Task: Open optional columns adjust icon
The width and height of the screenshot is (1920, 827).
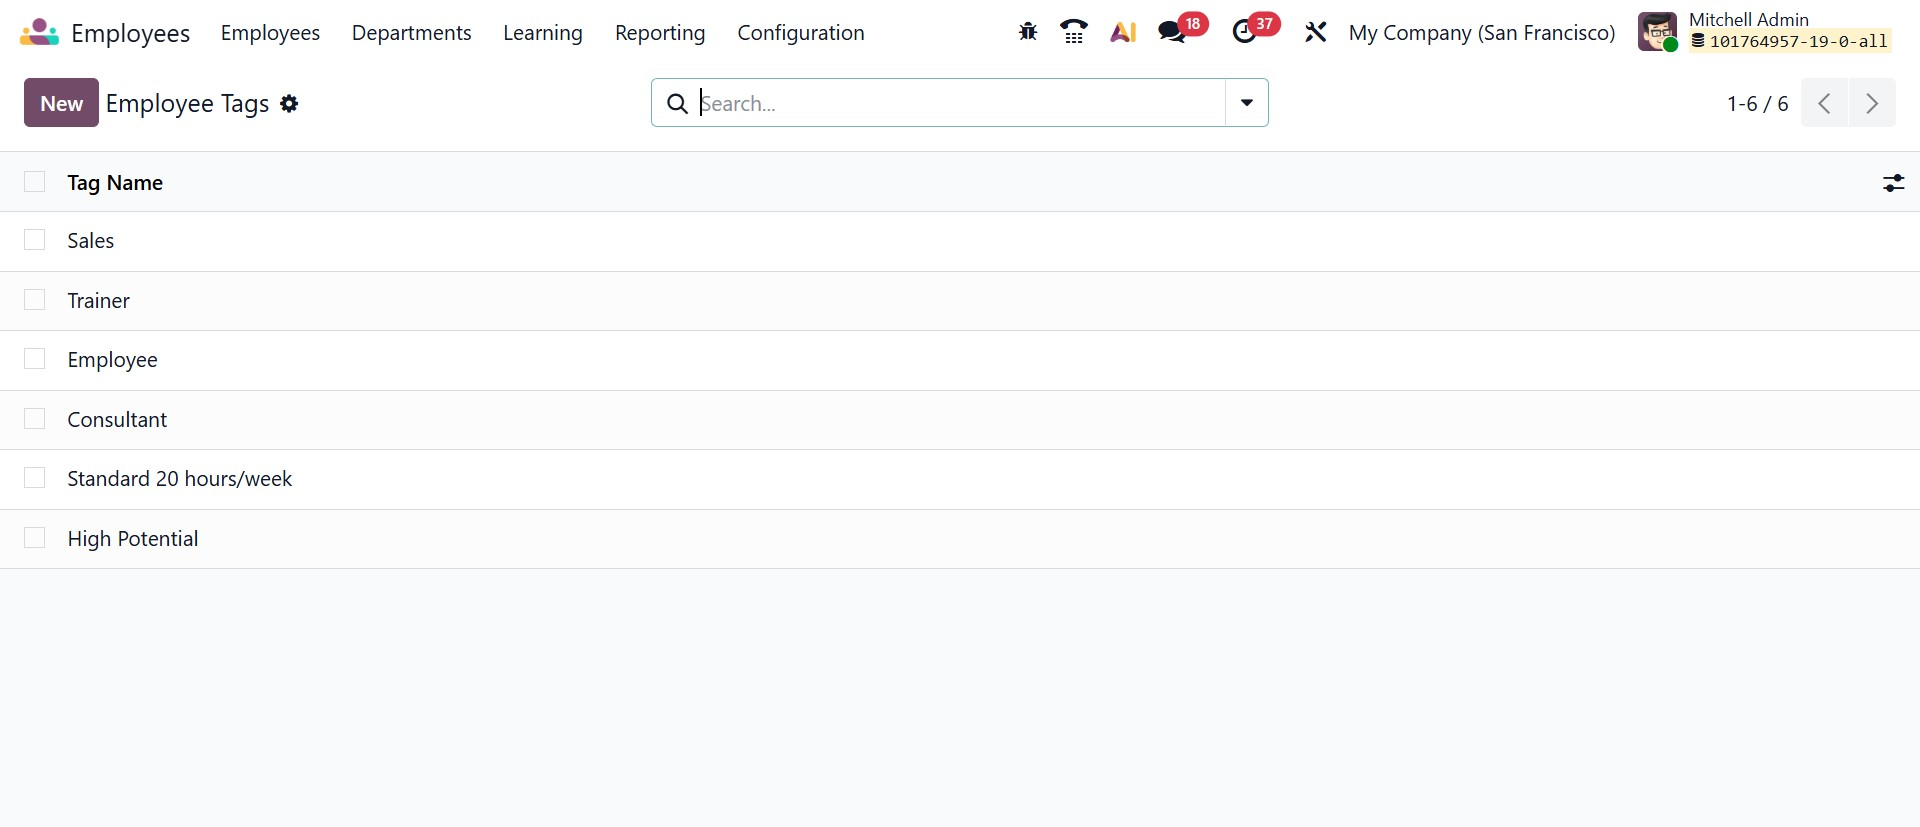Action: (x=1894, y=183)
